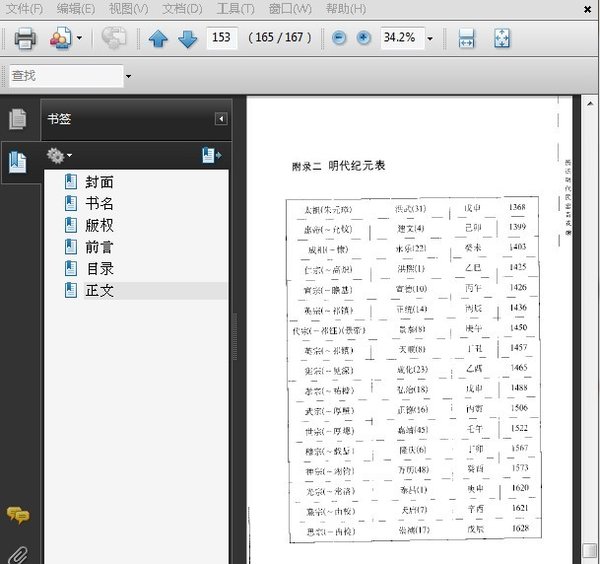The width and height of the screenshot is (600, 564).
Task: Open the bookmark options gear menu
Action: [59, 156]
